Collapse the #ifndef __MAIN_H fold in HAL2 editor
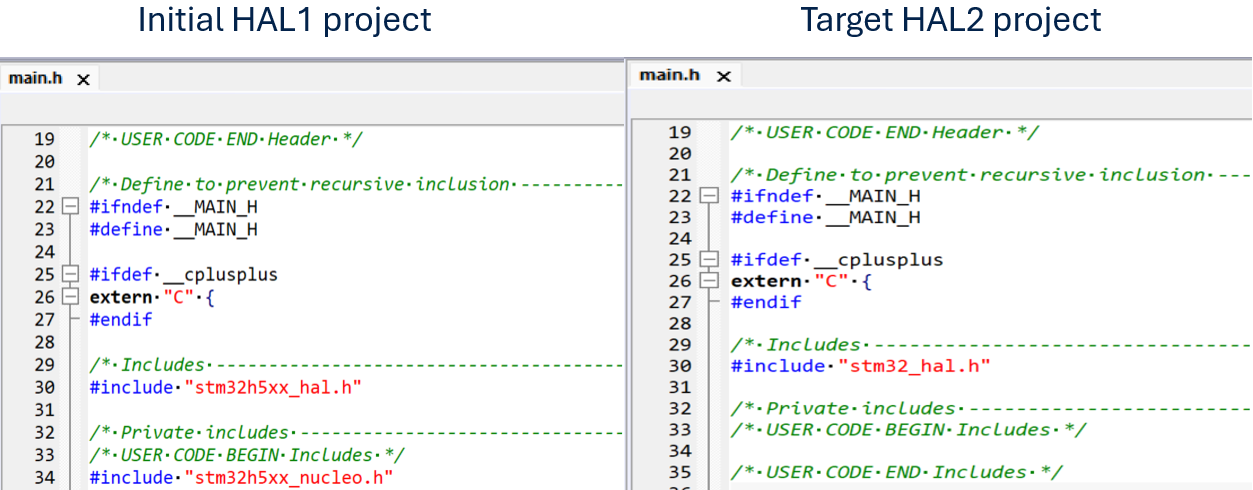This screenshot has width=1253, height=490. [x=709, y=196]
